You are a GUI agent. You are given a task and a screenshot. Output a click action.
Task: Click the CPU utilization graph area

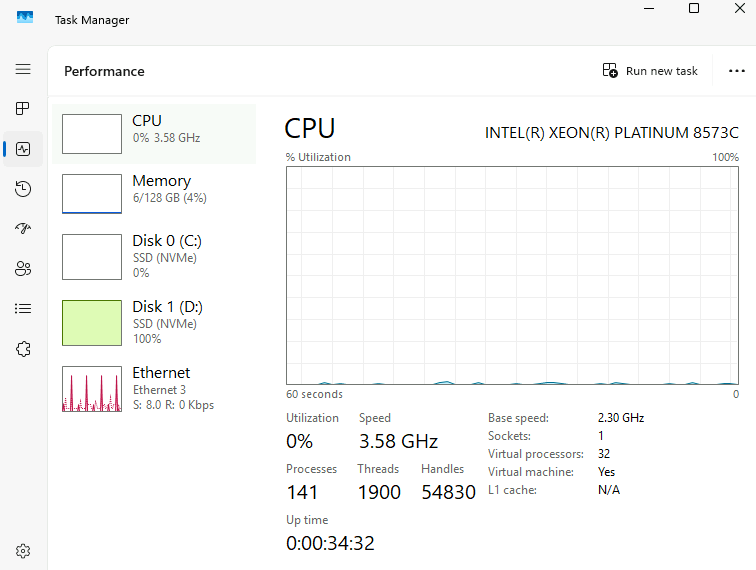512,275
